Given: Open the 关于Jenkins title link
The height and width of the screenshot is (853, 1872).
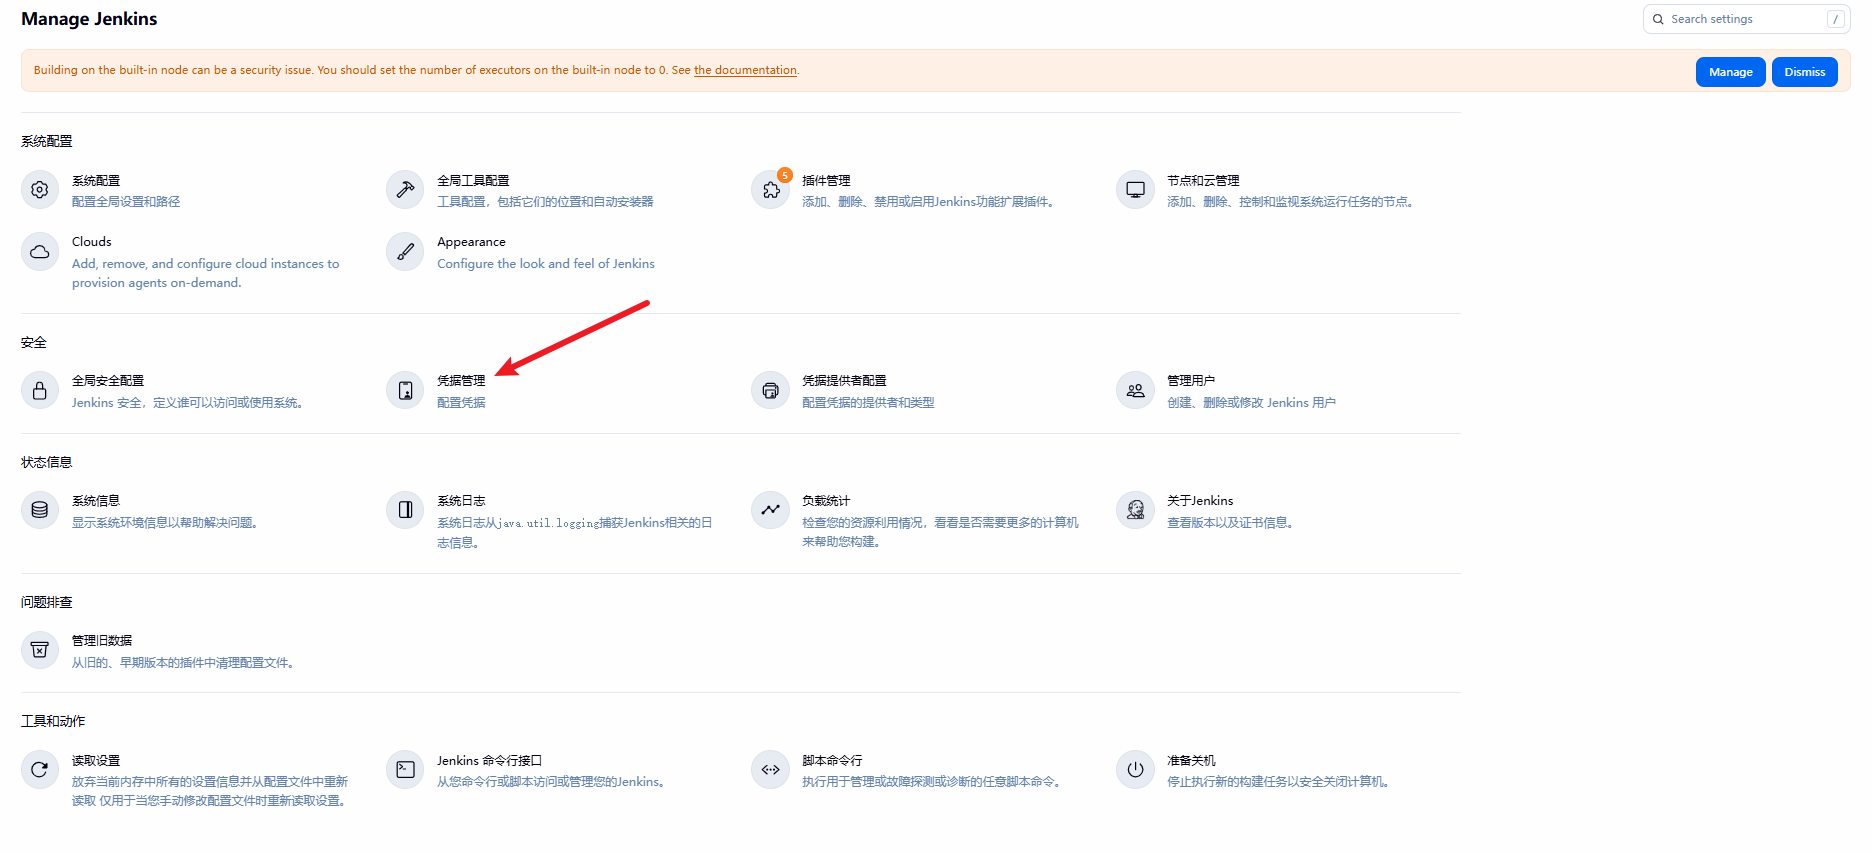Looking at the screenshot, I should [x=1200, y=501].
